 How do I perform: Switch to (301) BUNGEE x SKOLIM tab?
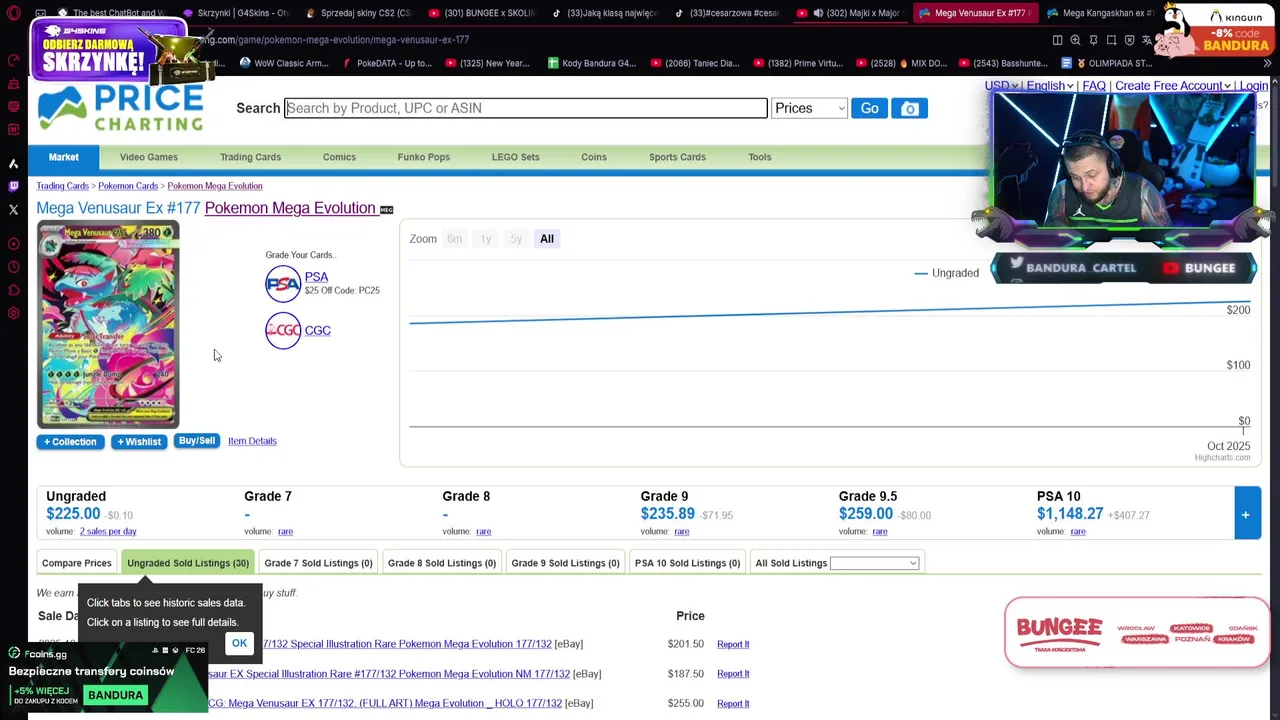482,13
